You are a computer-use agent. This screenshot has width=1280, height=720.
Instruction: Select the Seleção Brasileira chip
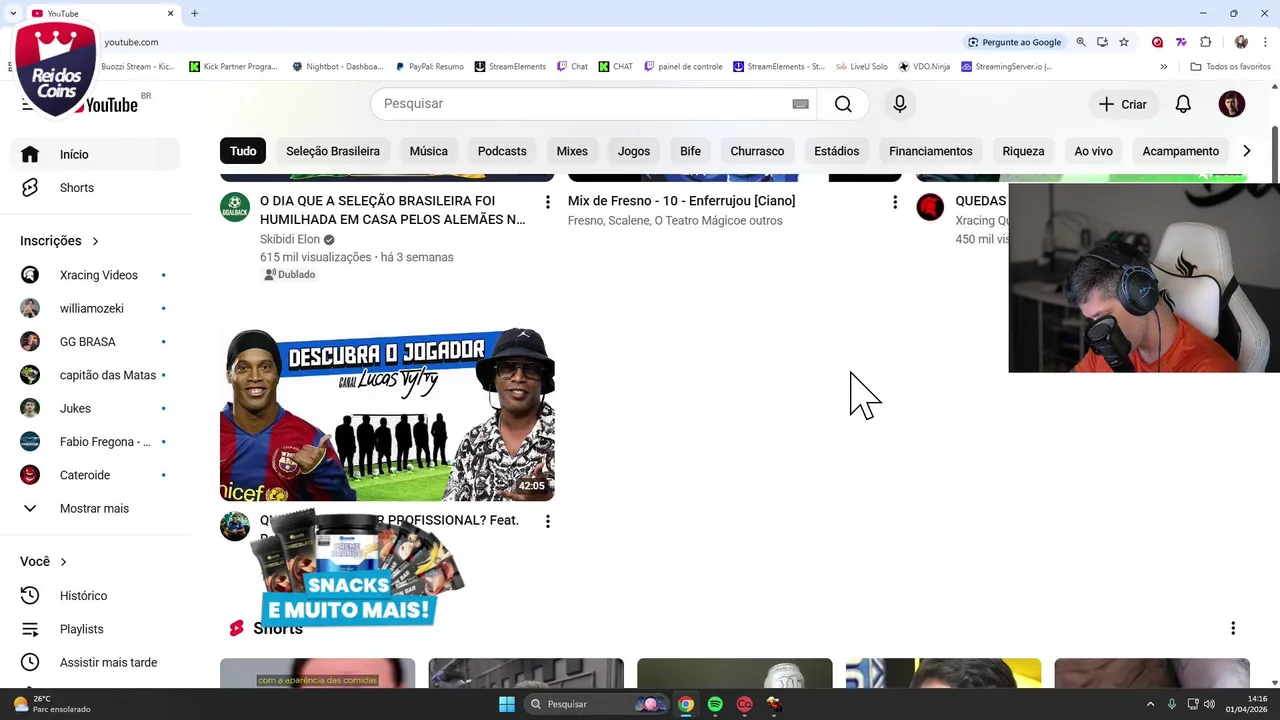coord(333,151)
